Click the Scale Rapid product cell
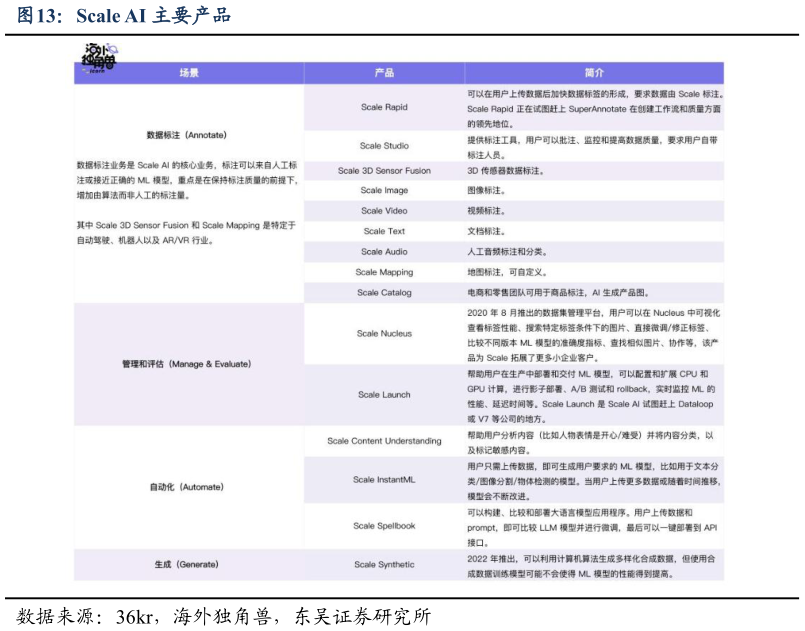Screen dimensions: 805x631 click(x=384, y=107)
